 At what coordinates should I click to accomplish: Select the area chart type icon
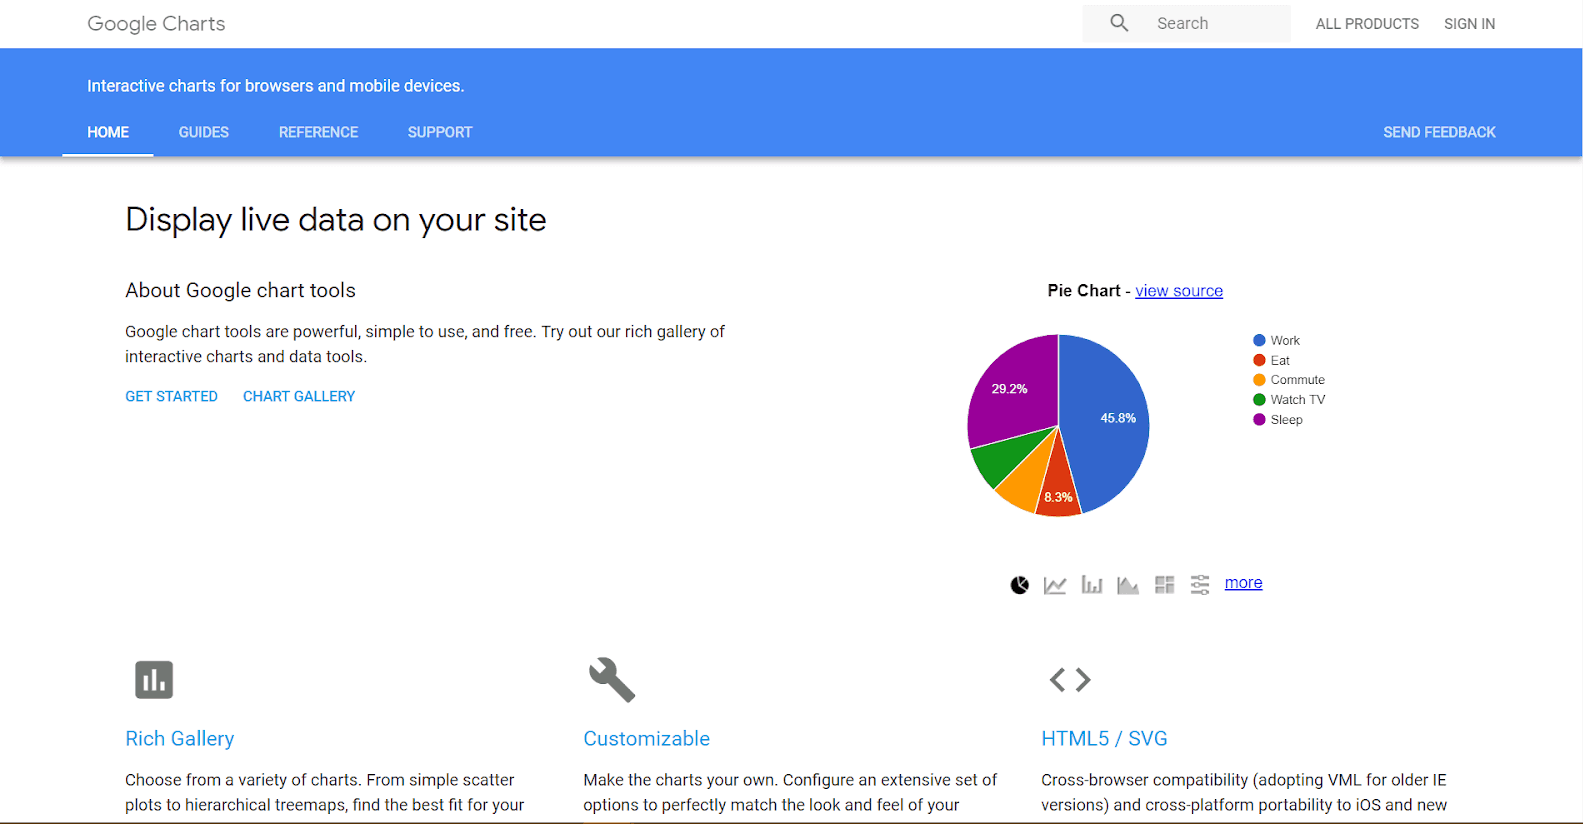click(1128, 585)
